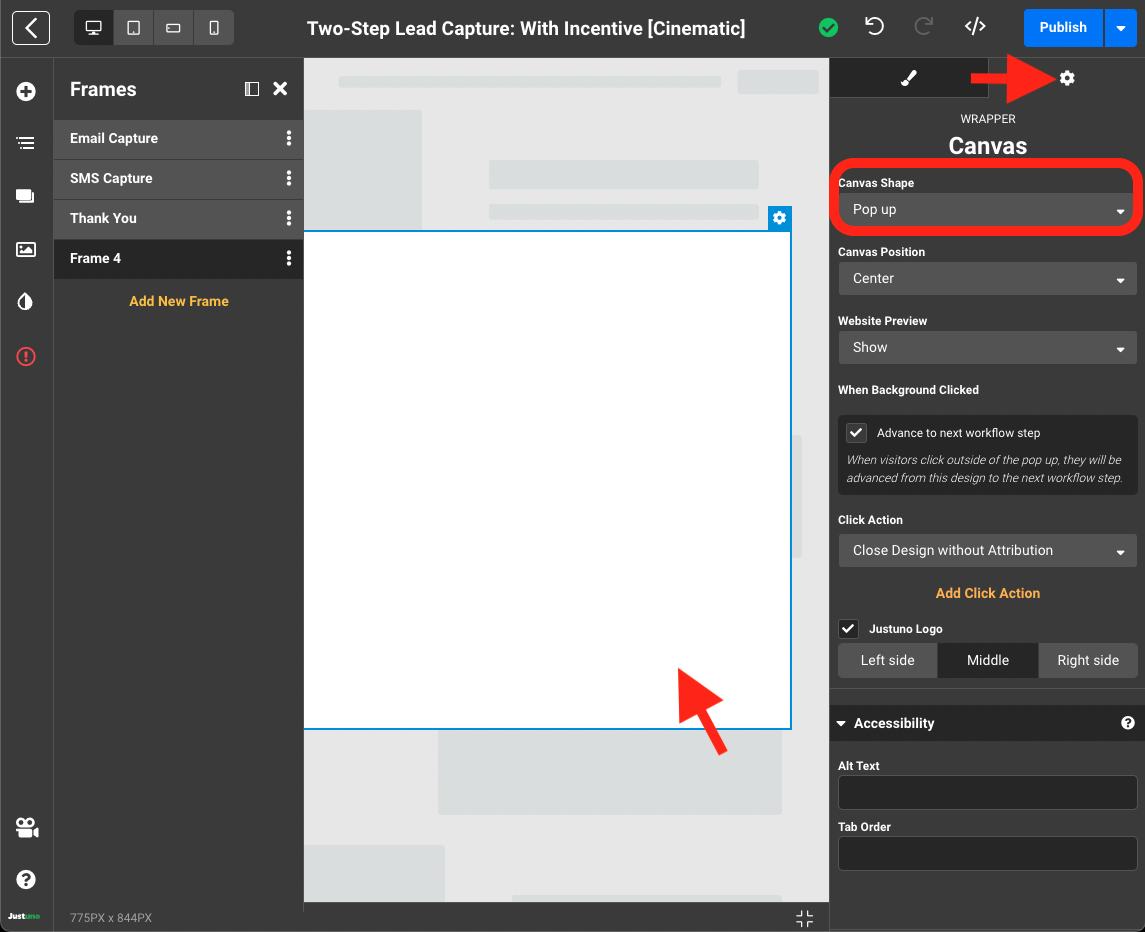Click the Publish button

point(1062,28)
